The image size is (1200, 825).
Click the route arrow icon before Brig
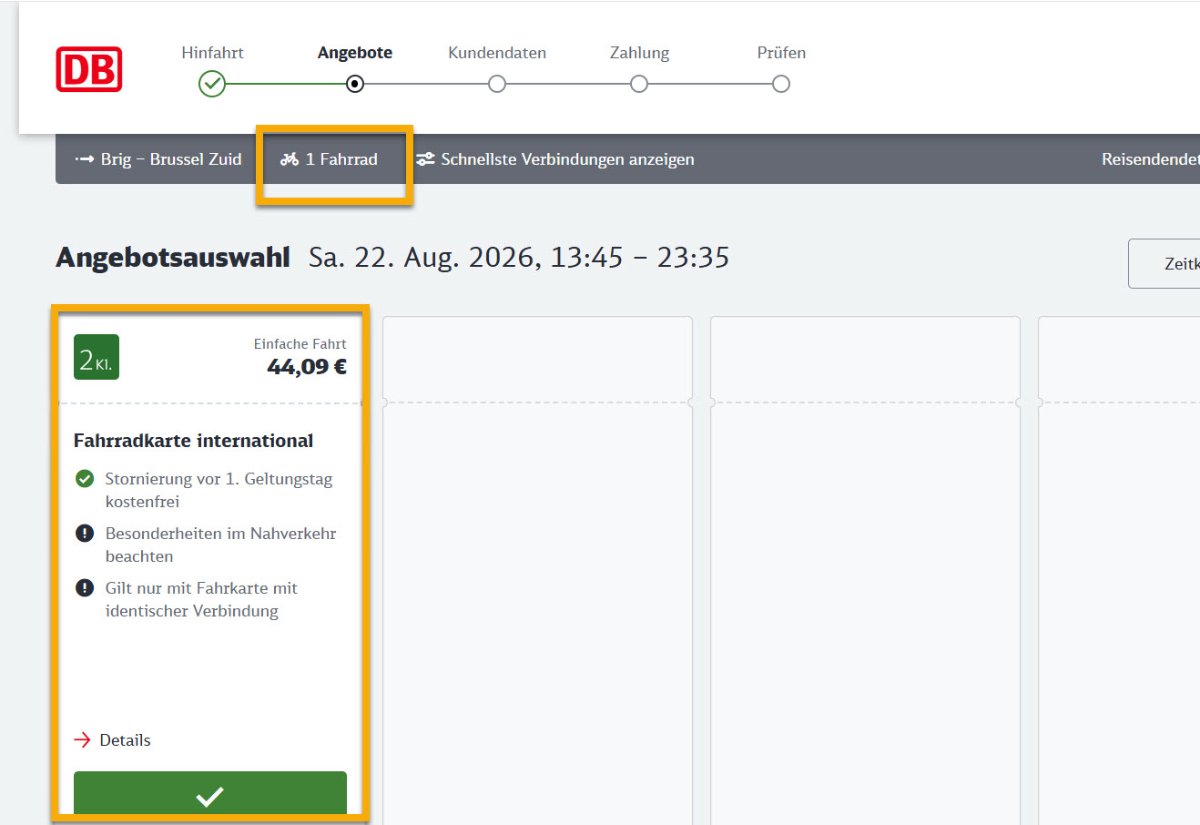point(84,159)
